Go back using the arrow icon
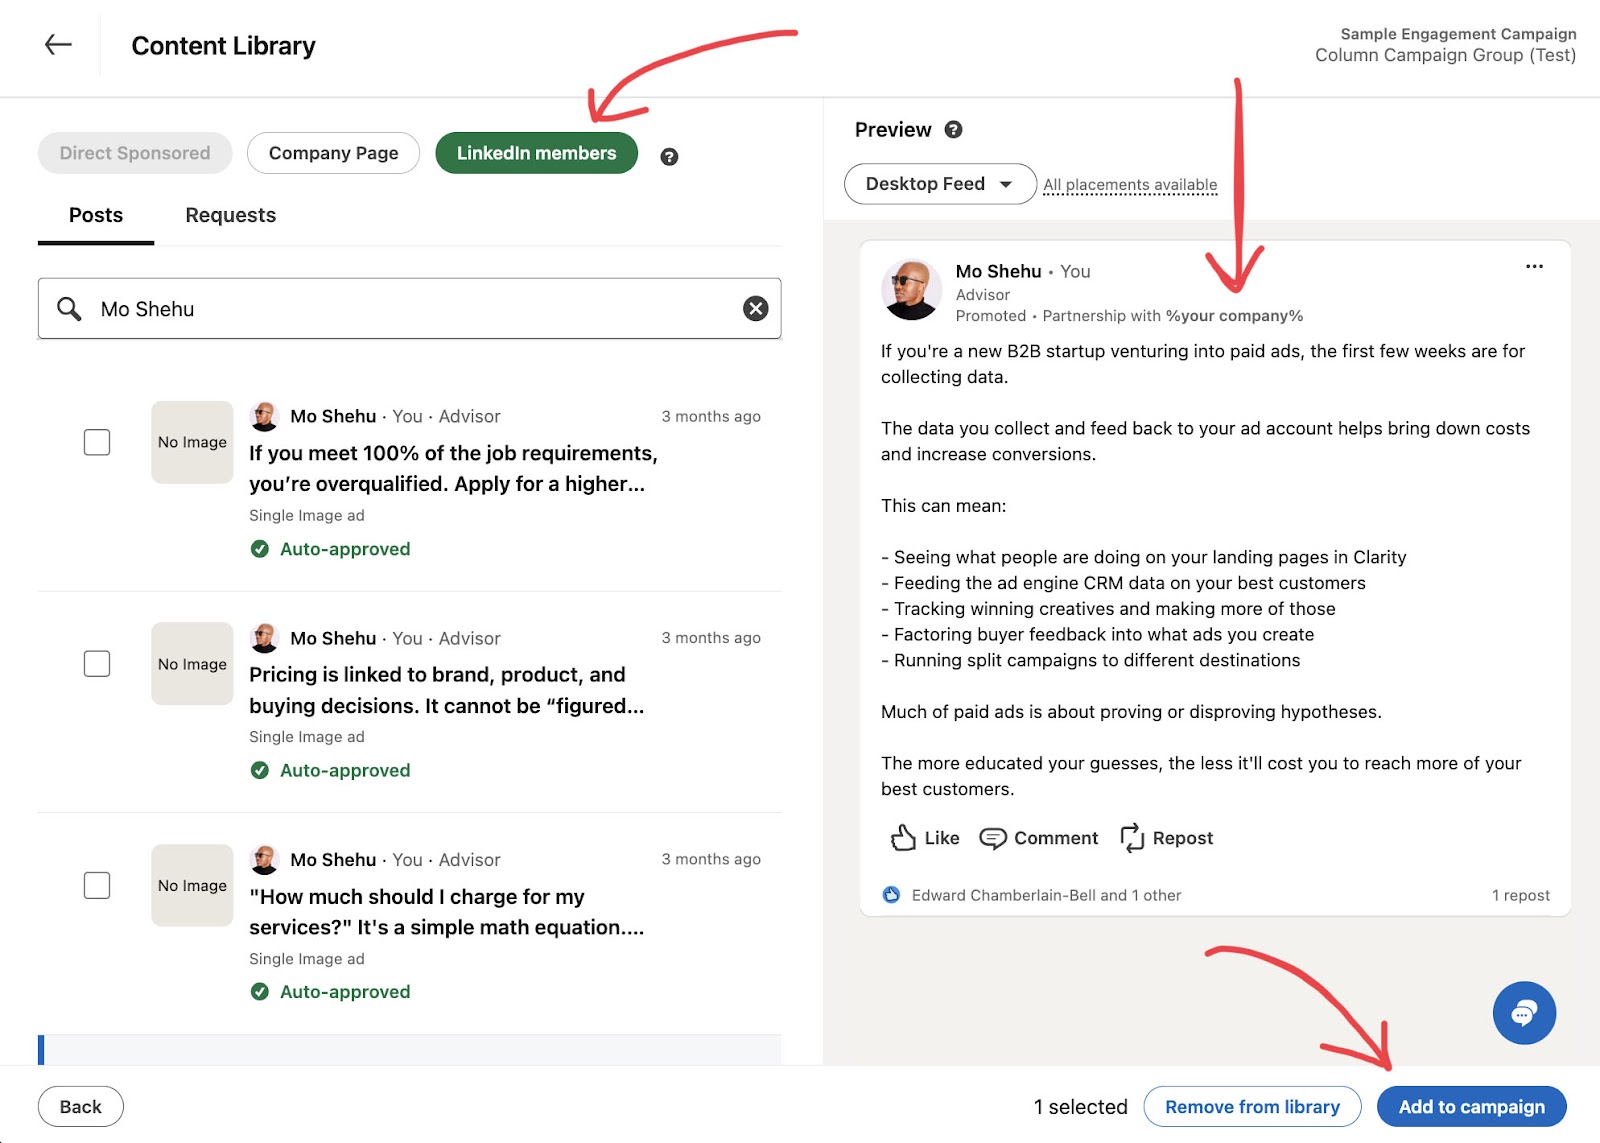 (58, 44)
